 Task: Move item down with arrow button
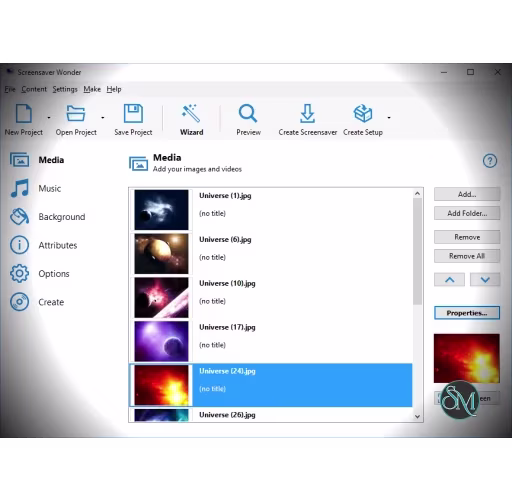485,280
